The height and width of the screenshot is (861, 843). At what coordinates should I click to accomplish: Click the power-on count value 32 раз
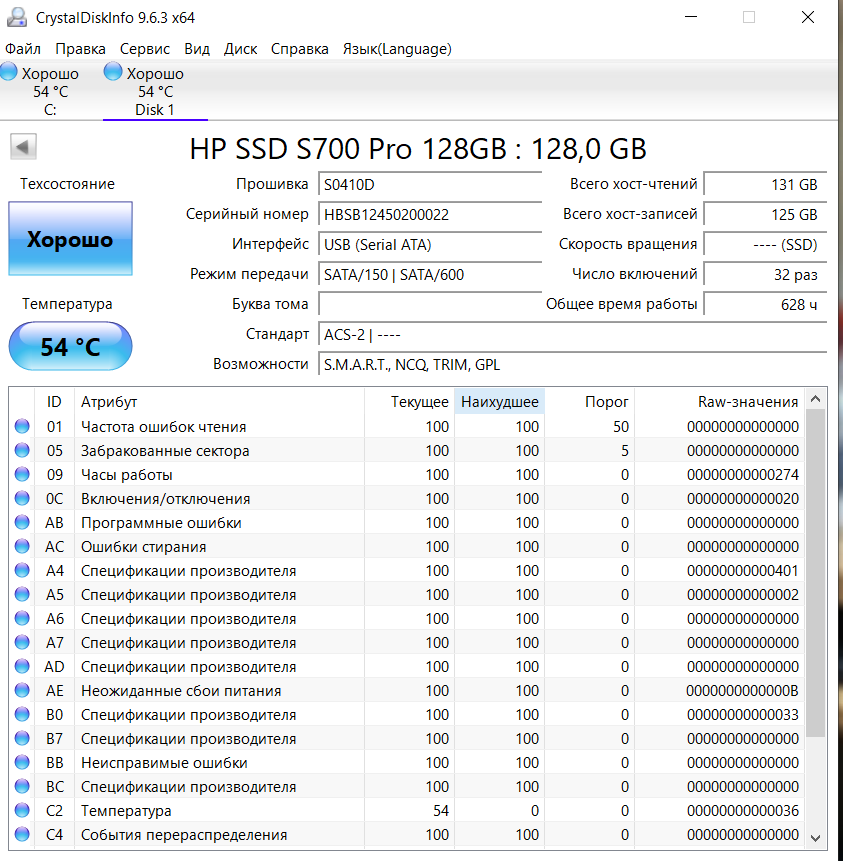765,275
